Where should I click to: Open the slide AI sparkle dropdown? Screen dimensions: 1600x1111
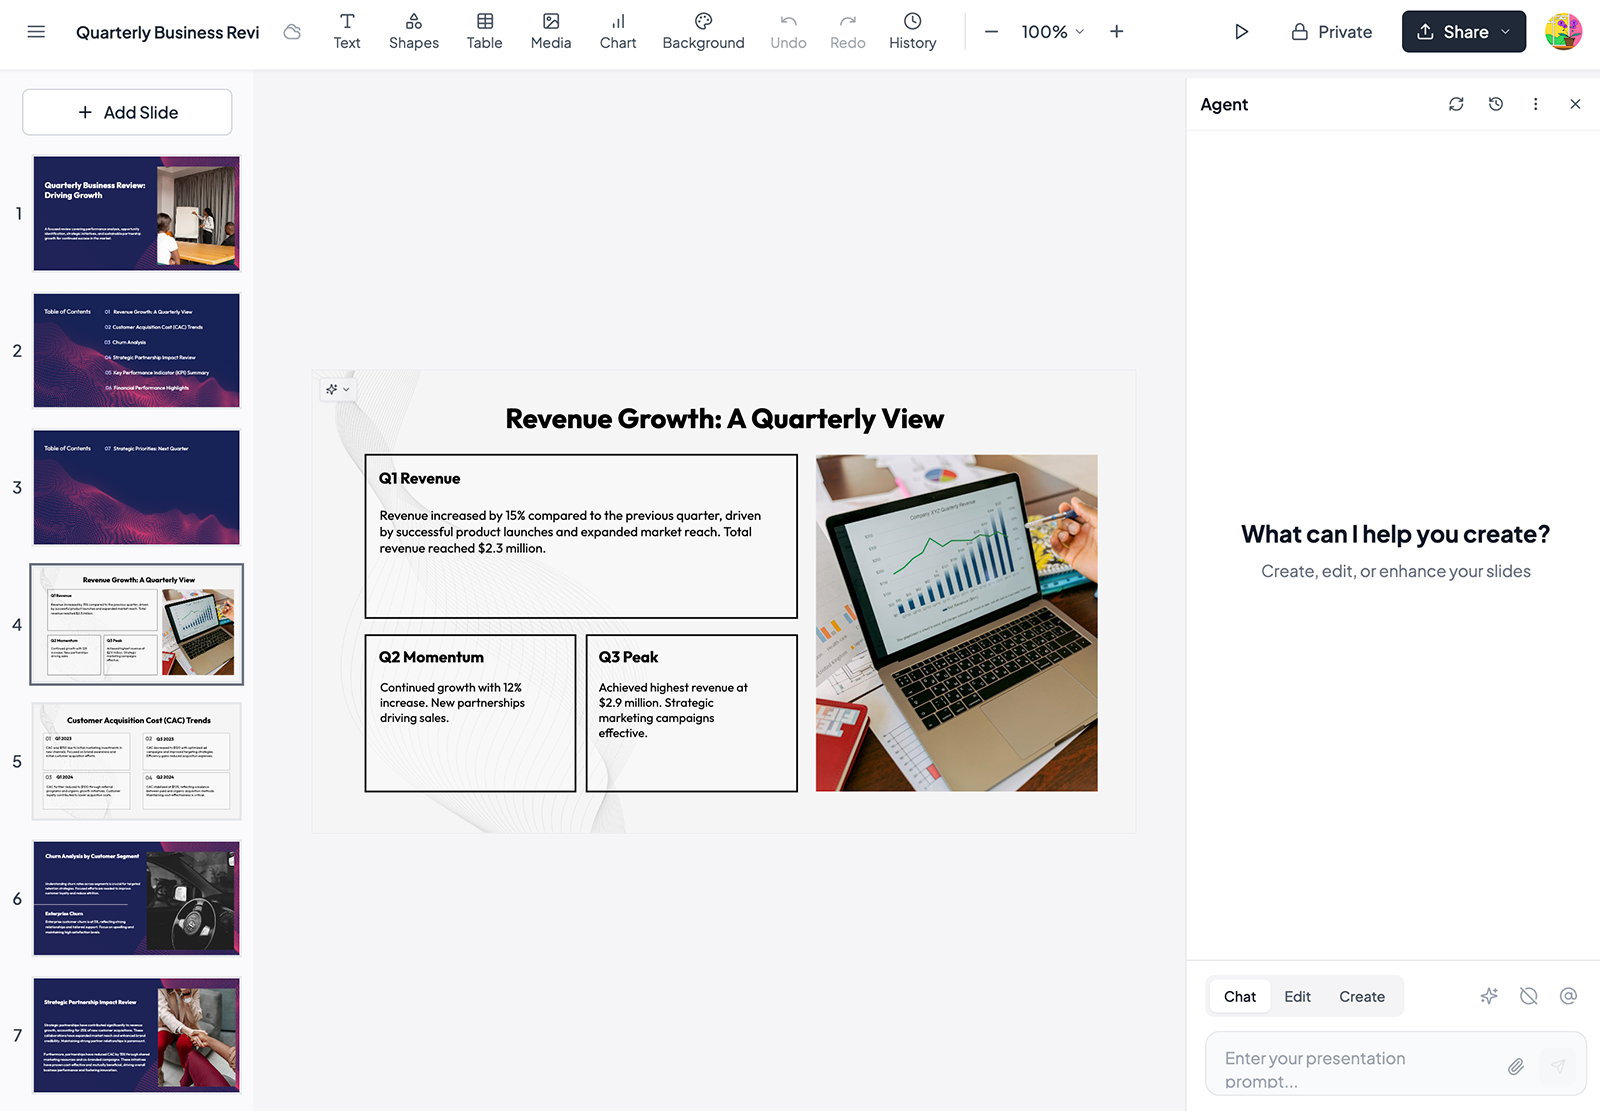pos(338,389)
